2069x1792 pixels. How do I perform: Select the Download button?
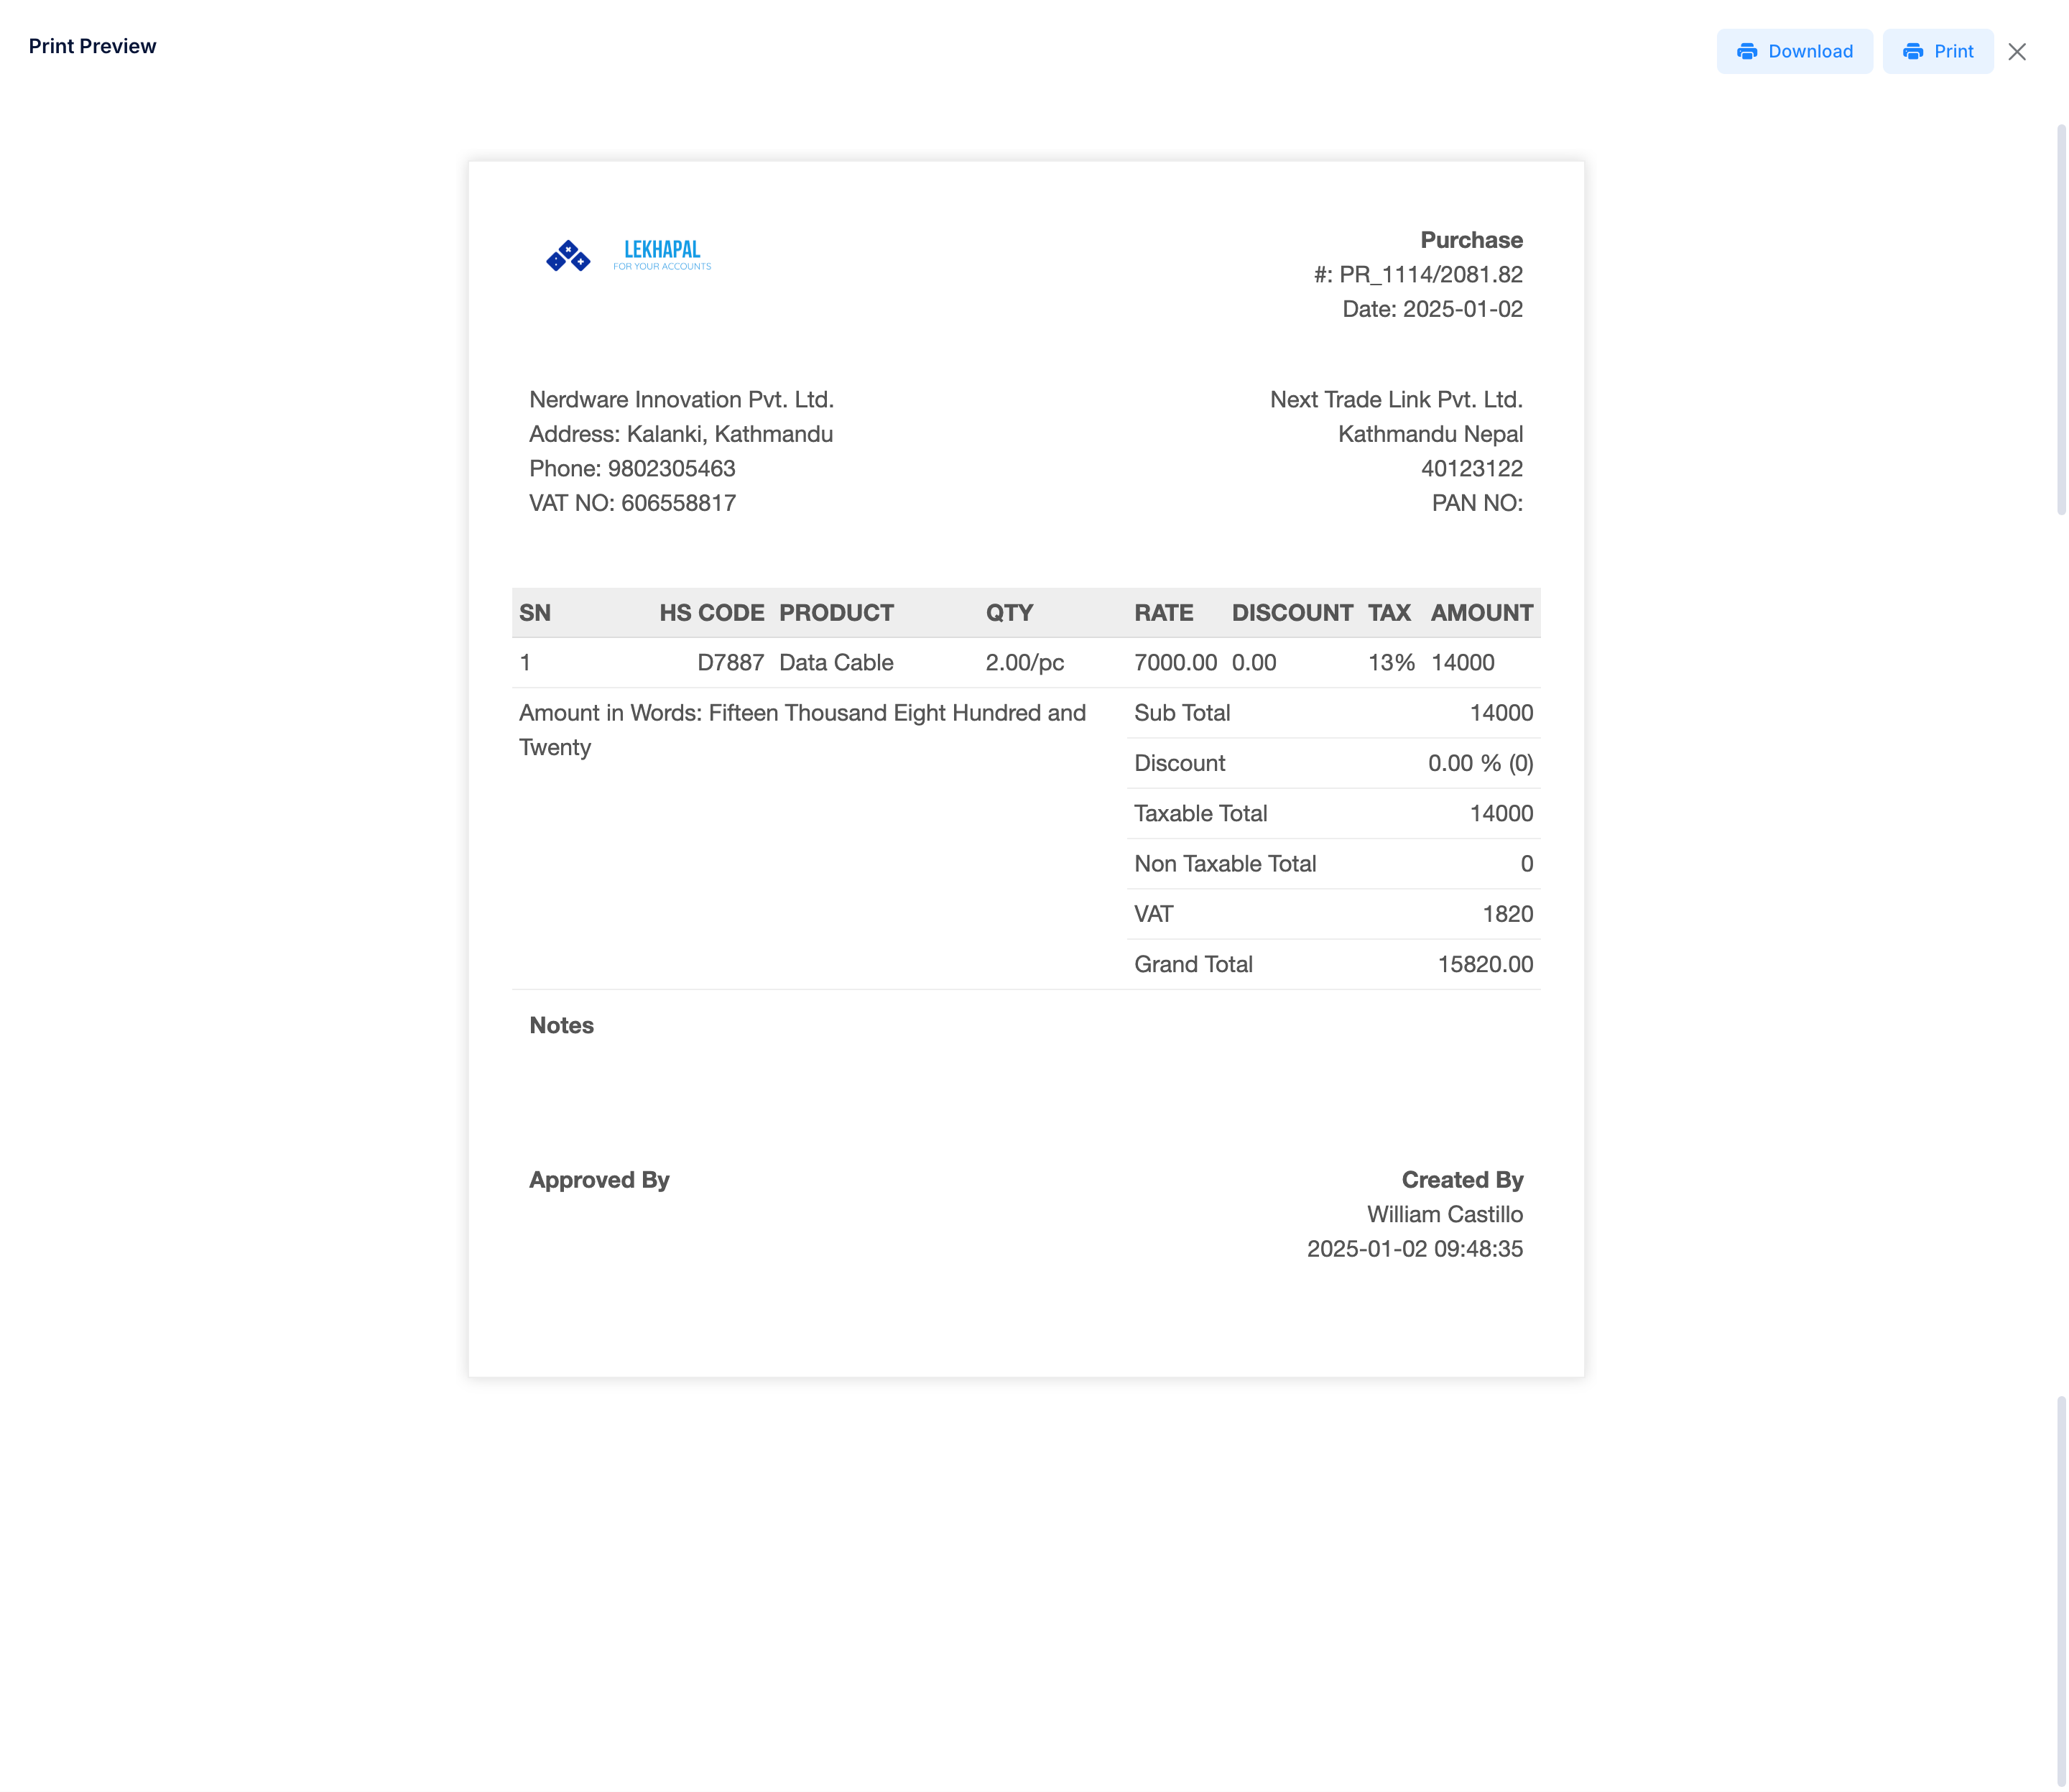tap(1795, 51)
